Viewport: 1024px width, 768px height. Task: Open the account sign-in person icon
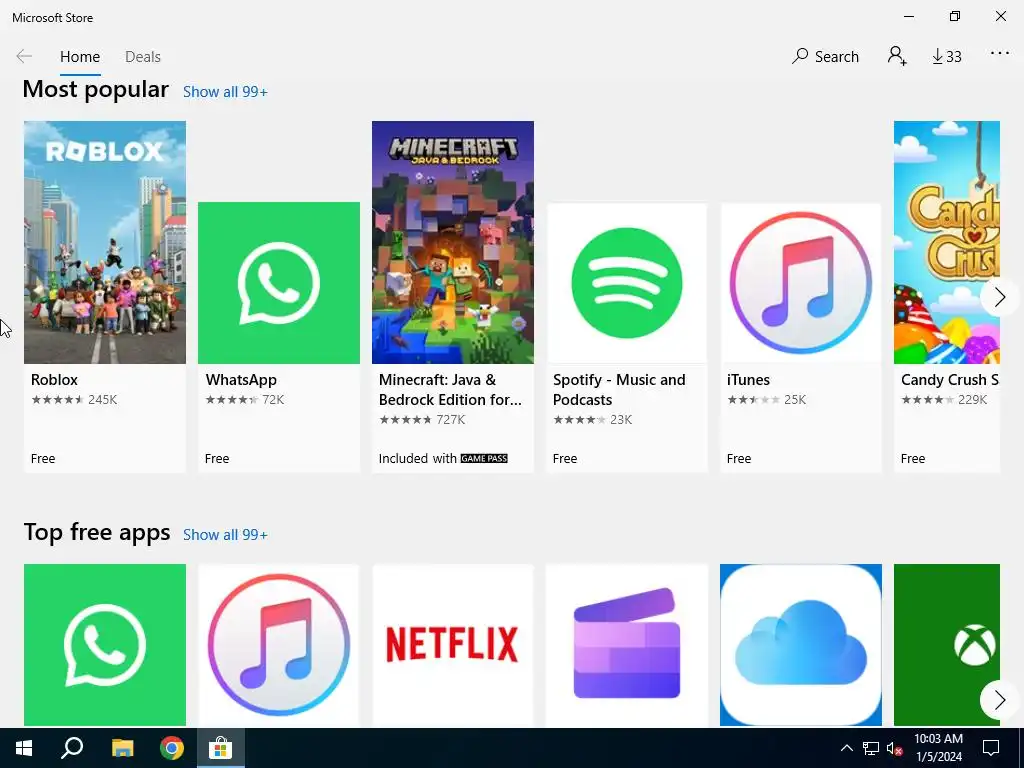point(897,56)
